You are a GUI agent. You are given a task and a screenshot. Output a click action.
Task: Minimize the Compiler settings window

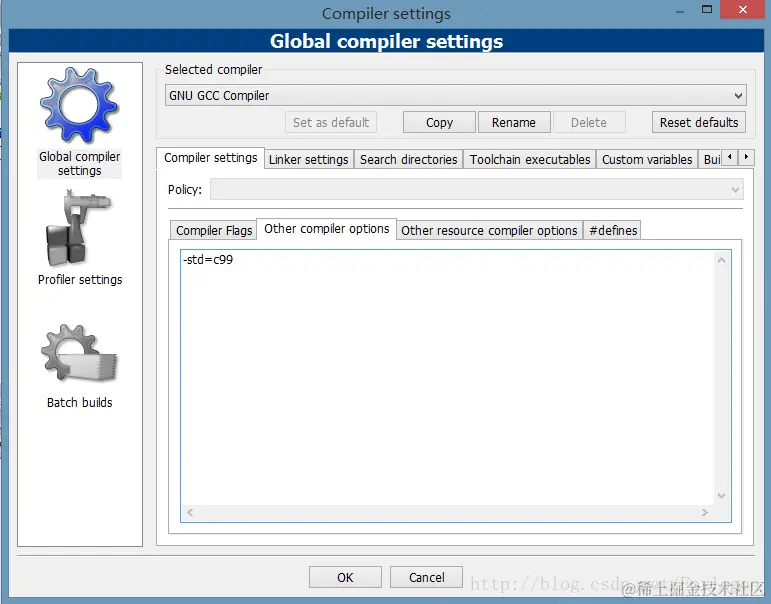680,12
